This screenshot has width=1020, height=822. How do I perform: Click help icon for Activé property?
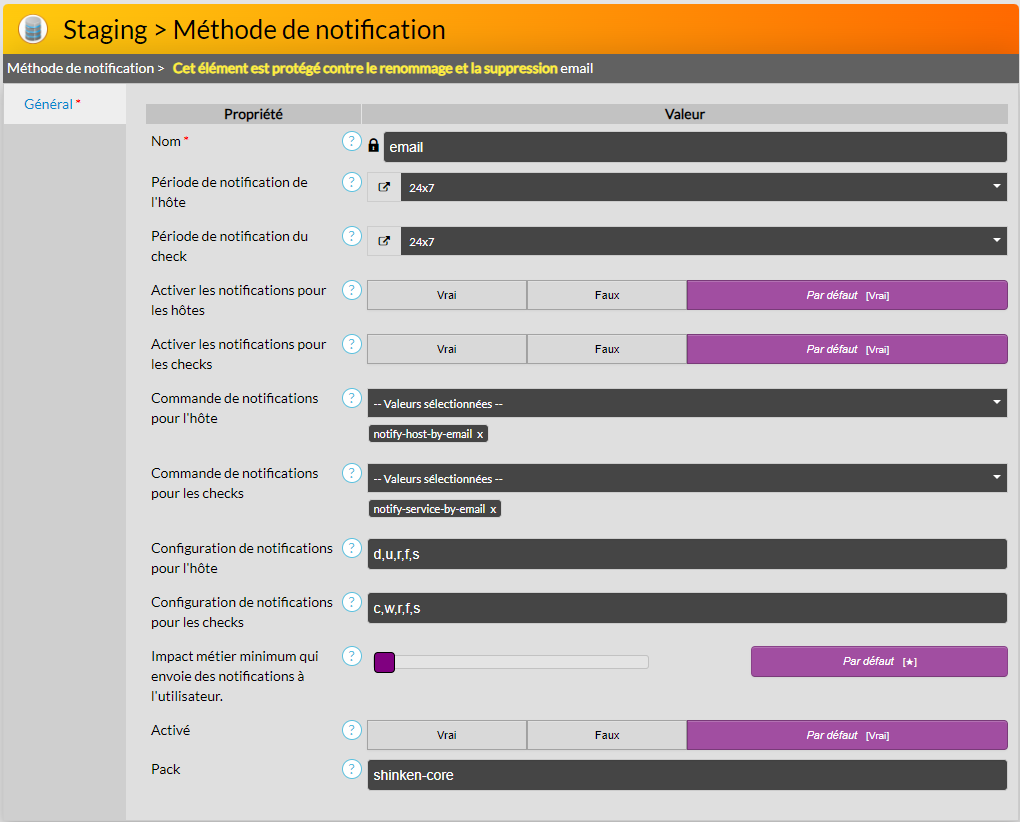click(351, 730)
